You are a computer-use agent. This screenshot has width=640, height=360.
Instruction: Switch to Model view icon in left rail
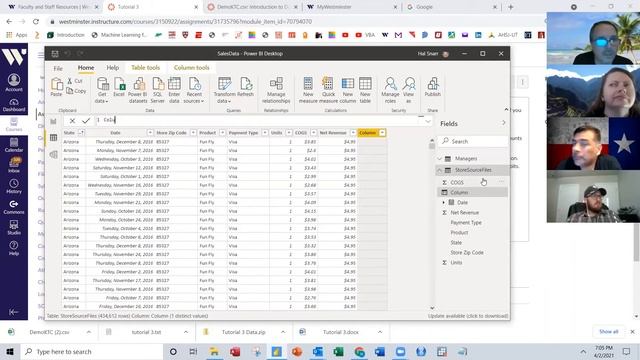tap(53, 154)
